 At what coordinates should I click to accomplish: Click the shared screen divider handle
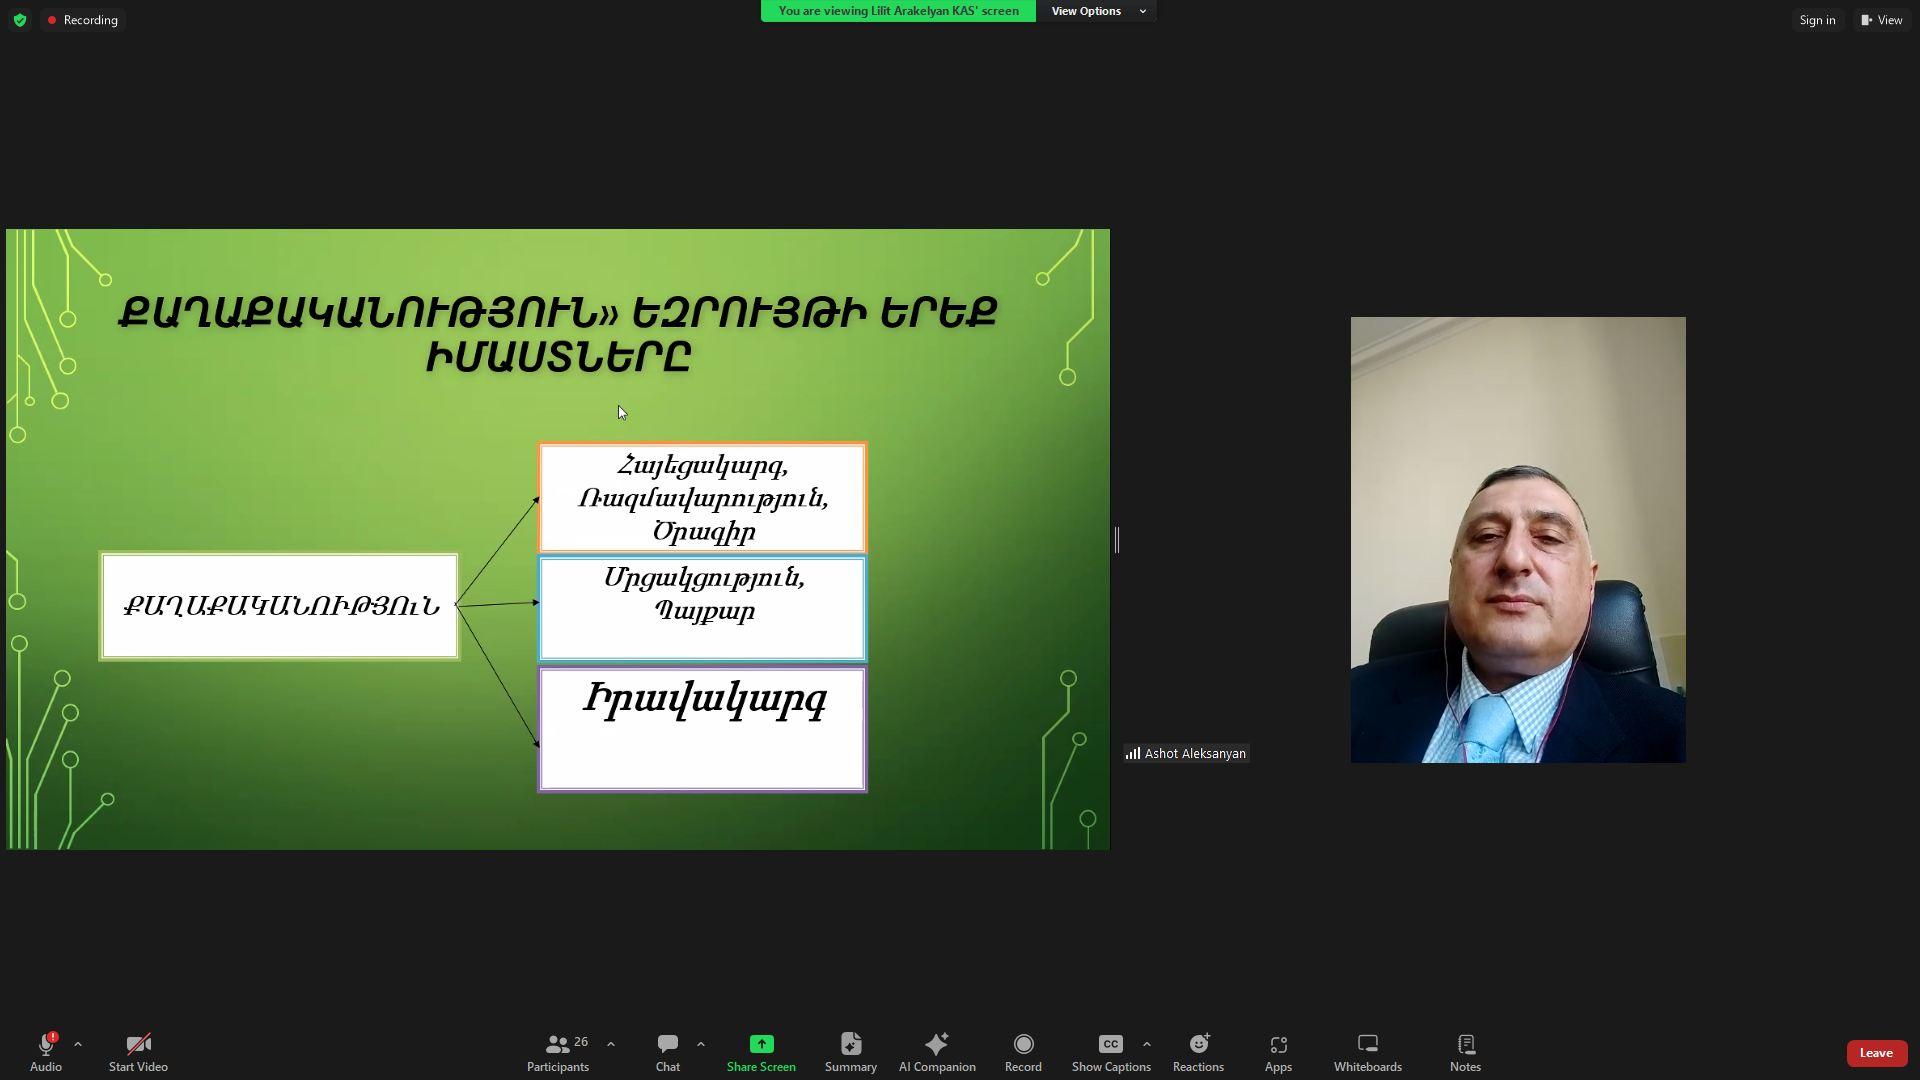[x=1116, y=540]
